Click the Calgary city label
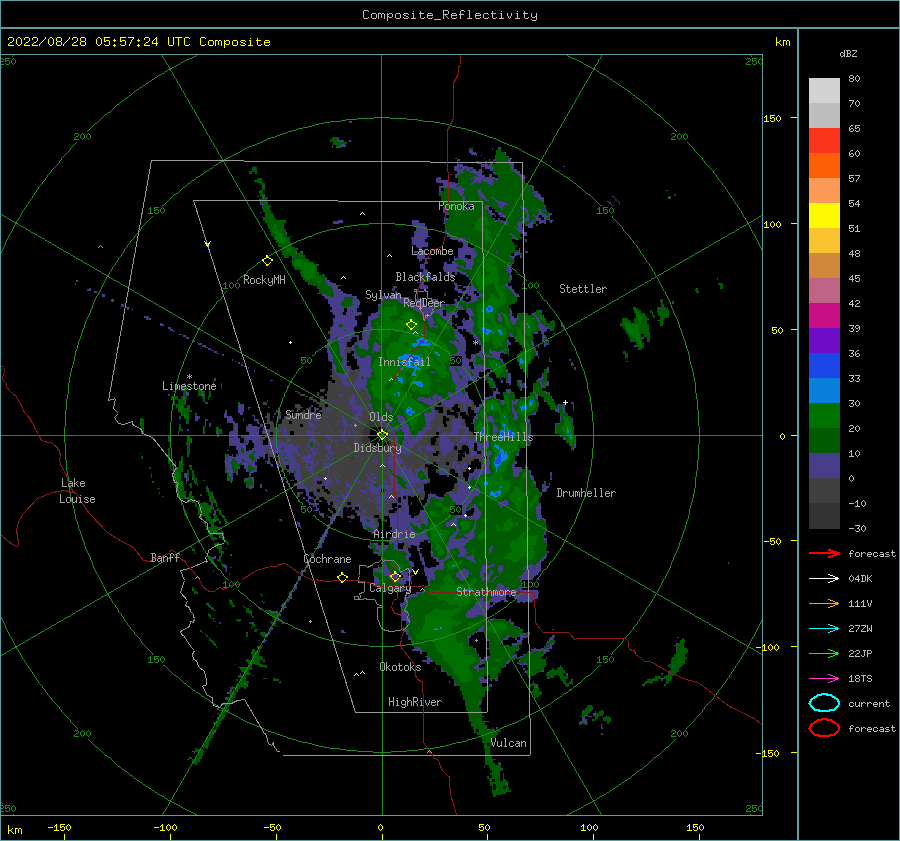 point(390,588)
